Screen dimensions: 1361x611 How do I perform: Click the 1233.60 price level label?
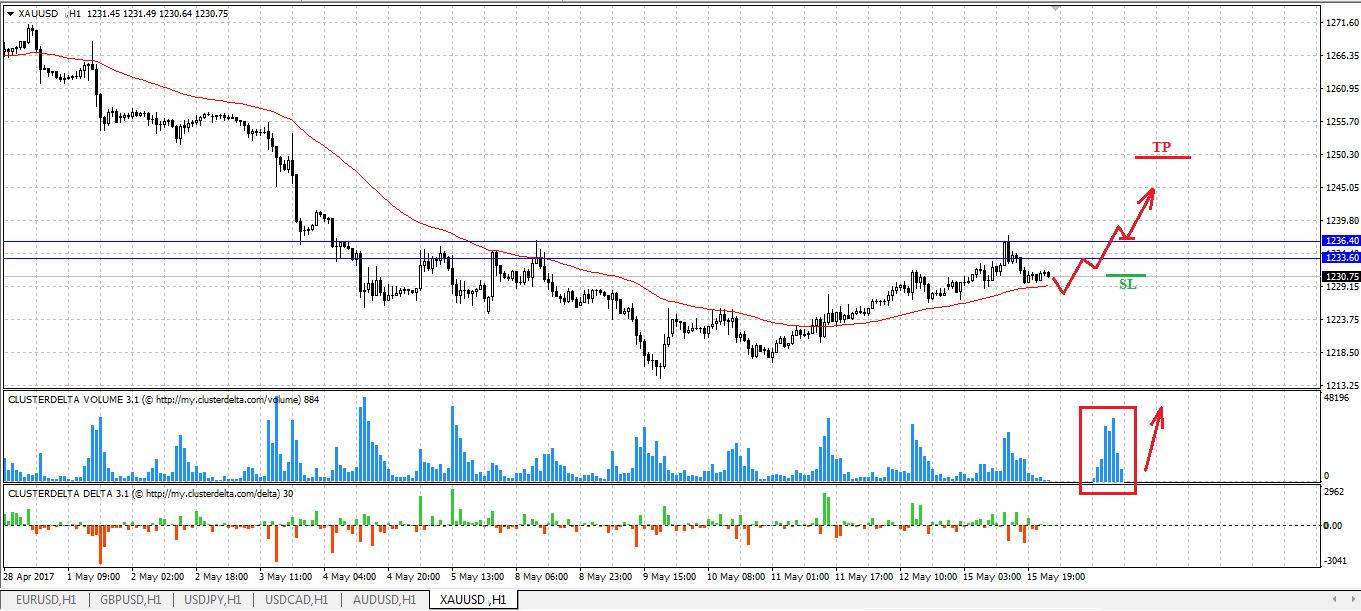click(1340, 258)
